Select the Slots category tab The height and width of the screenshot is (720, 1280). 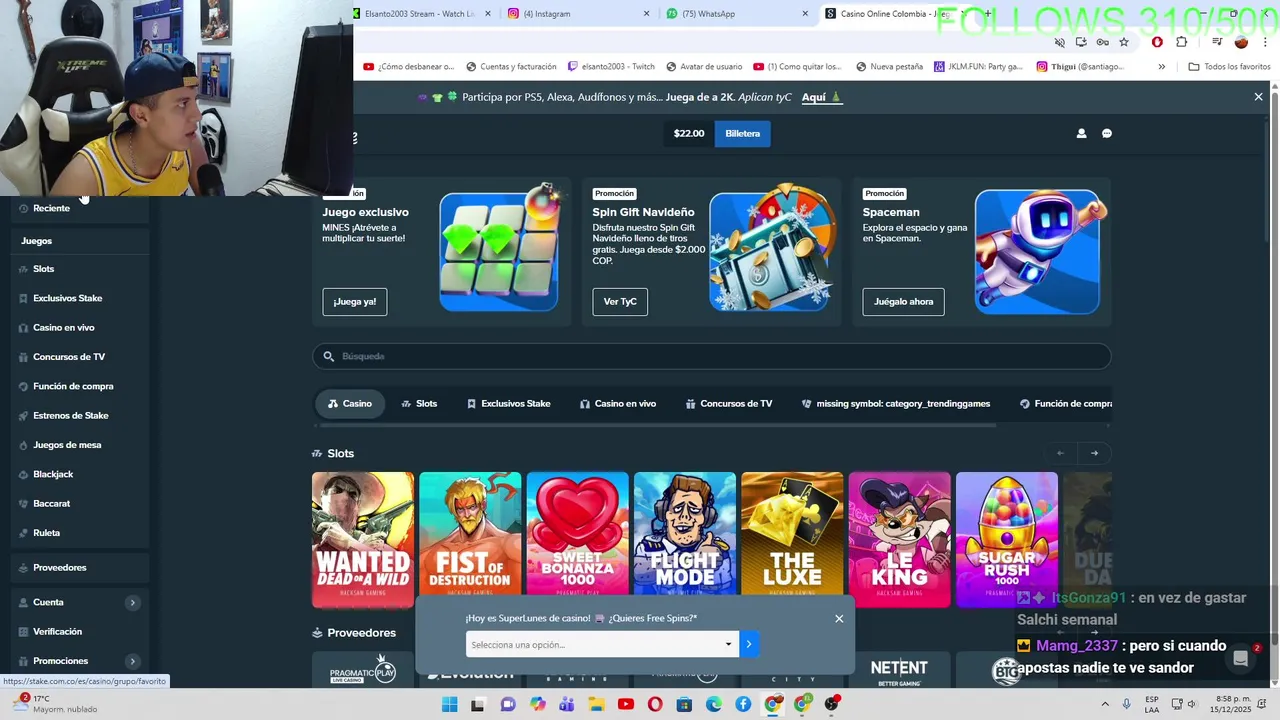pos(419,403)
